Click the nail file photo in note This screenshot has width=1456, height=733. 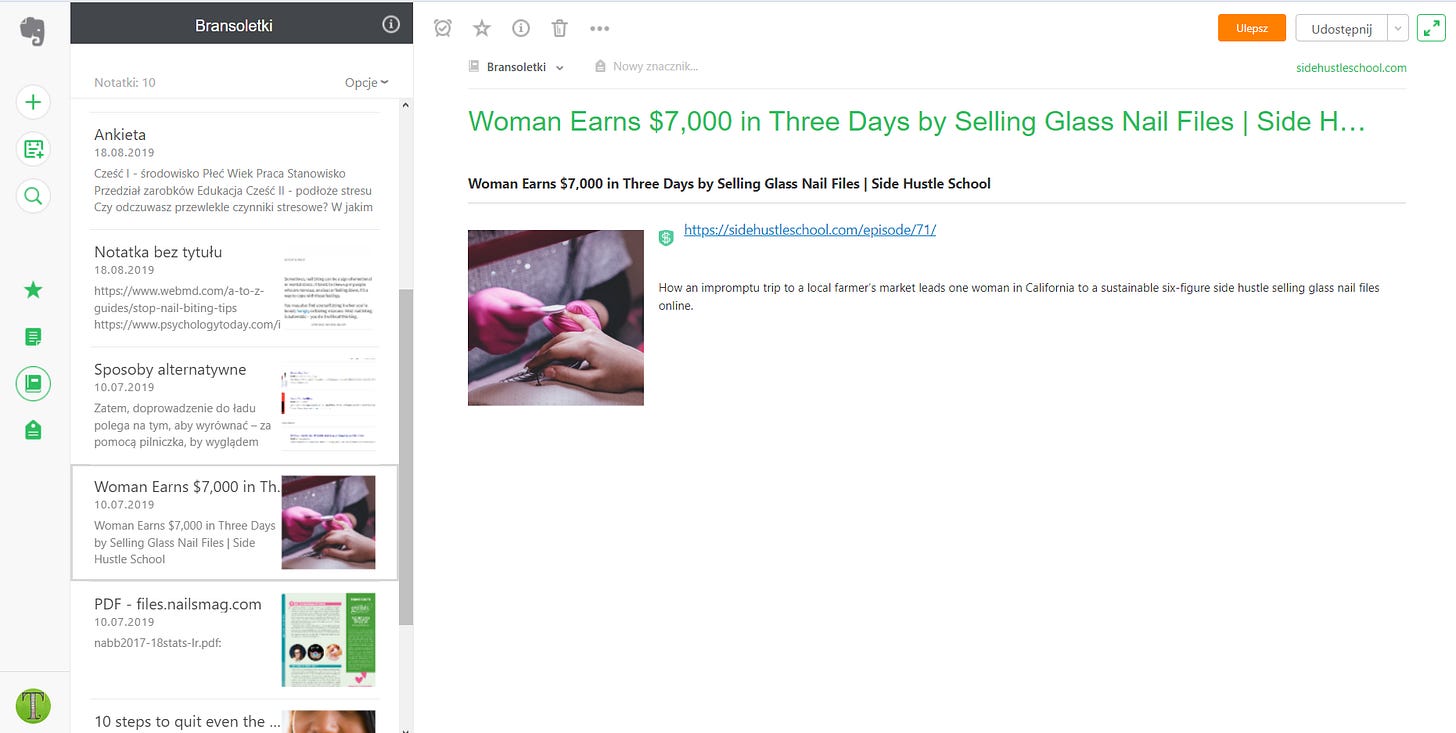click(x=556, y=317)
